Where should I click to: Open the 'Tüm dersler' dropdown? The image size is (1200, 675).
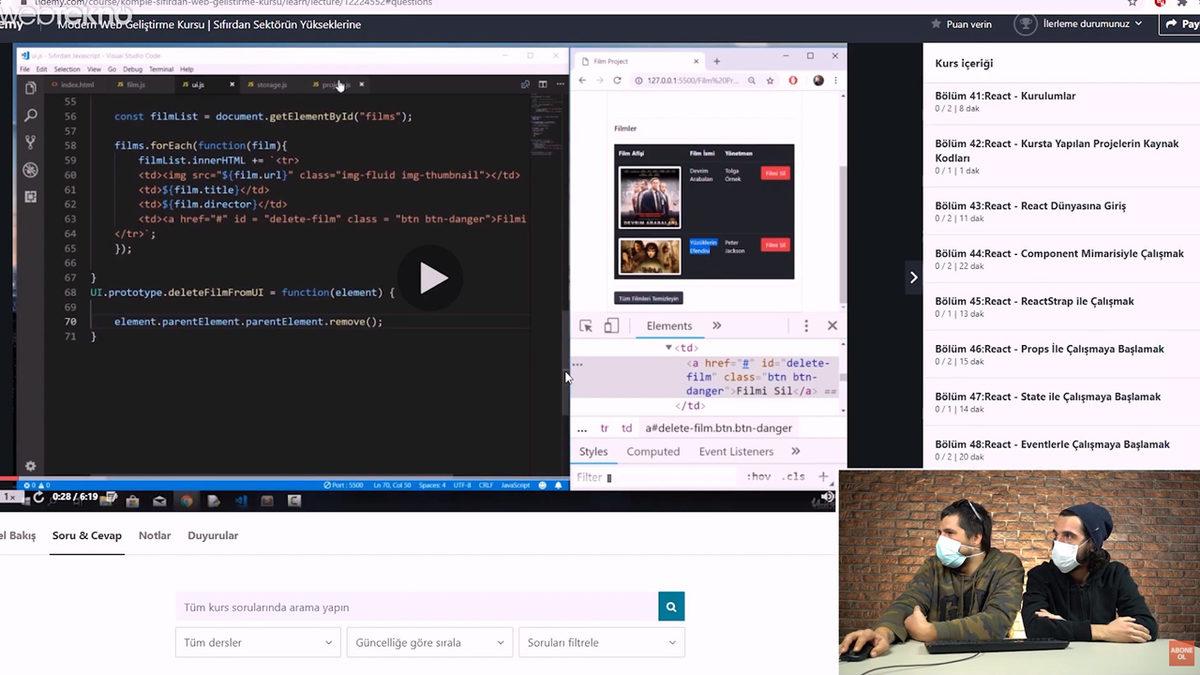[x=257, y=642]
